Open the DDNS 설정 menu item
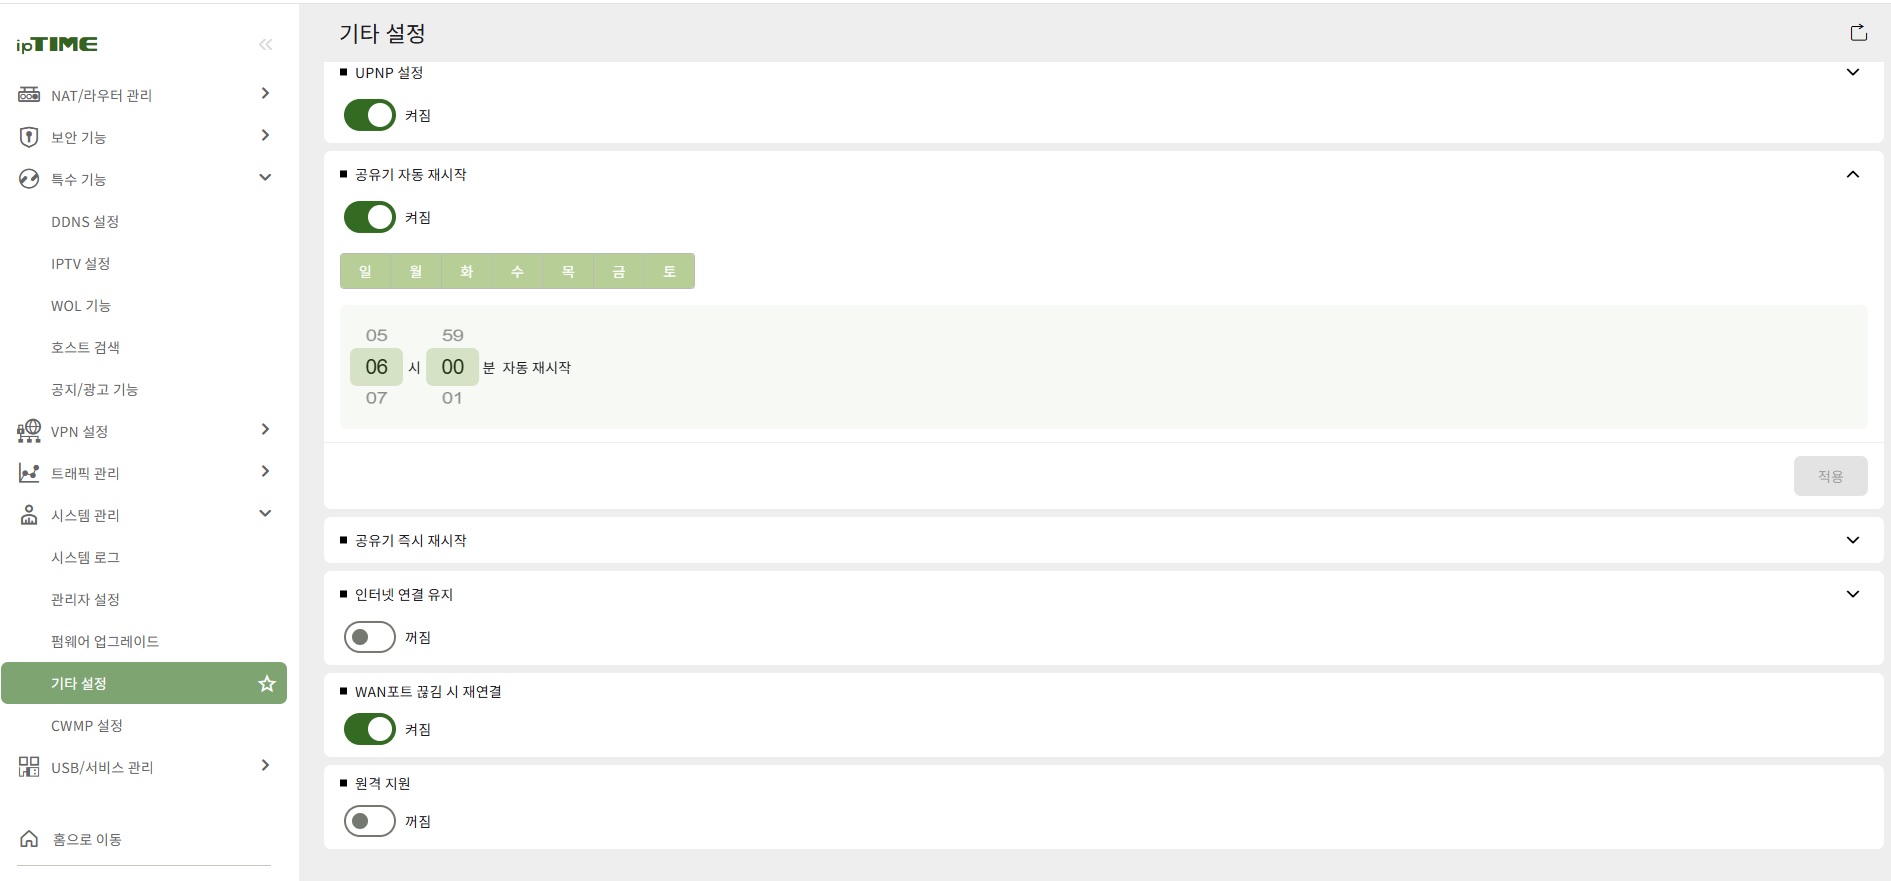1891x881 pixels. tap(85, 222)
